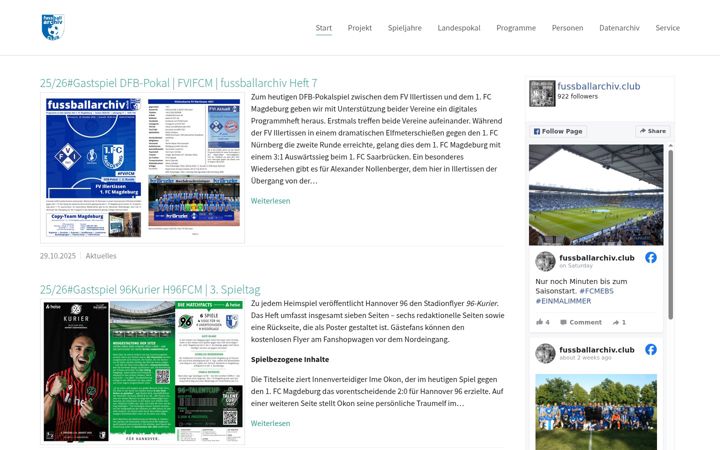Click the 'about 2 weeks ago' timestamp
Viewport: 720px width, 450px height.
[x=585, y=358]
